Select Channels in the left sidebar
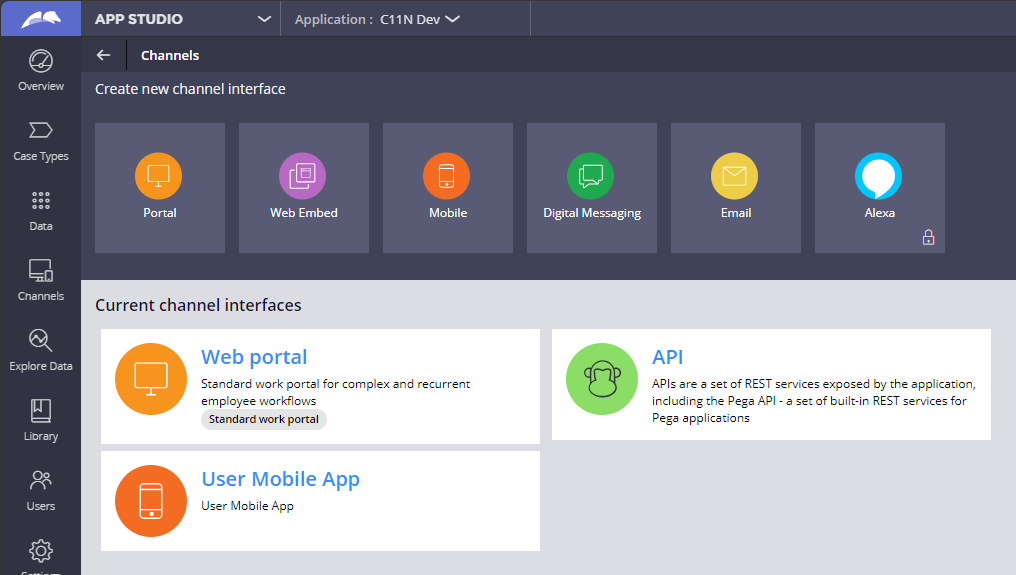 pos(40,280)
